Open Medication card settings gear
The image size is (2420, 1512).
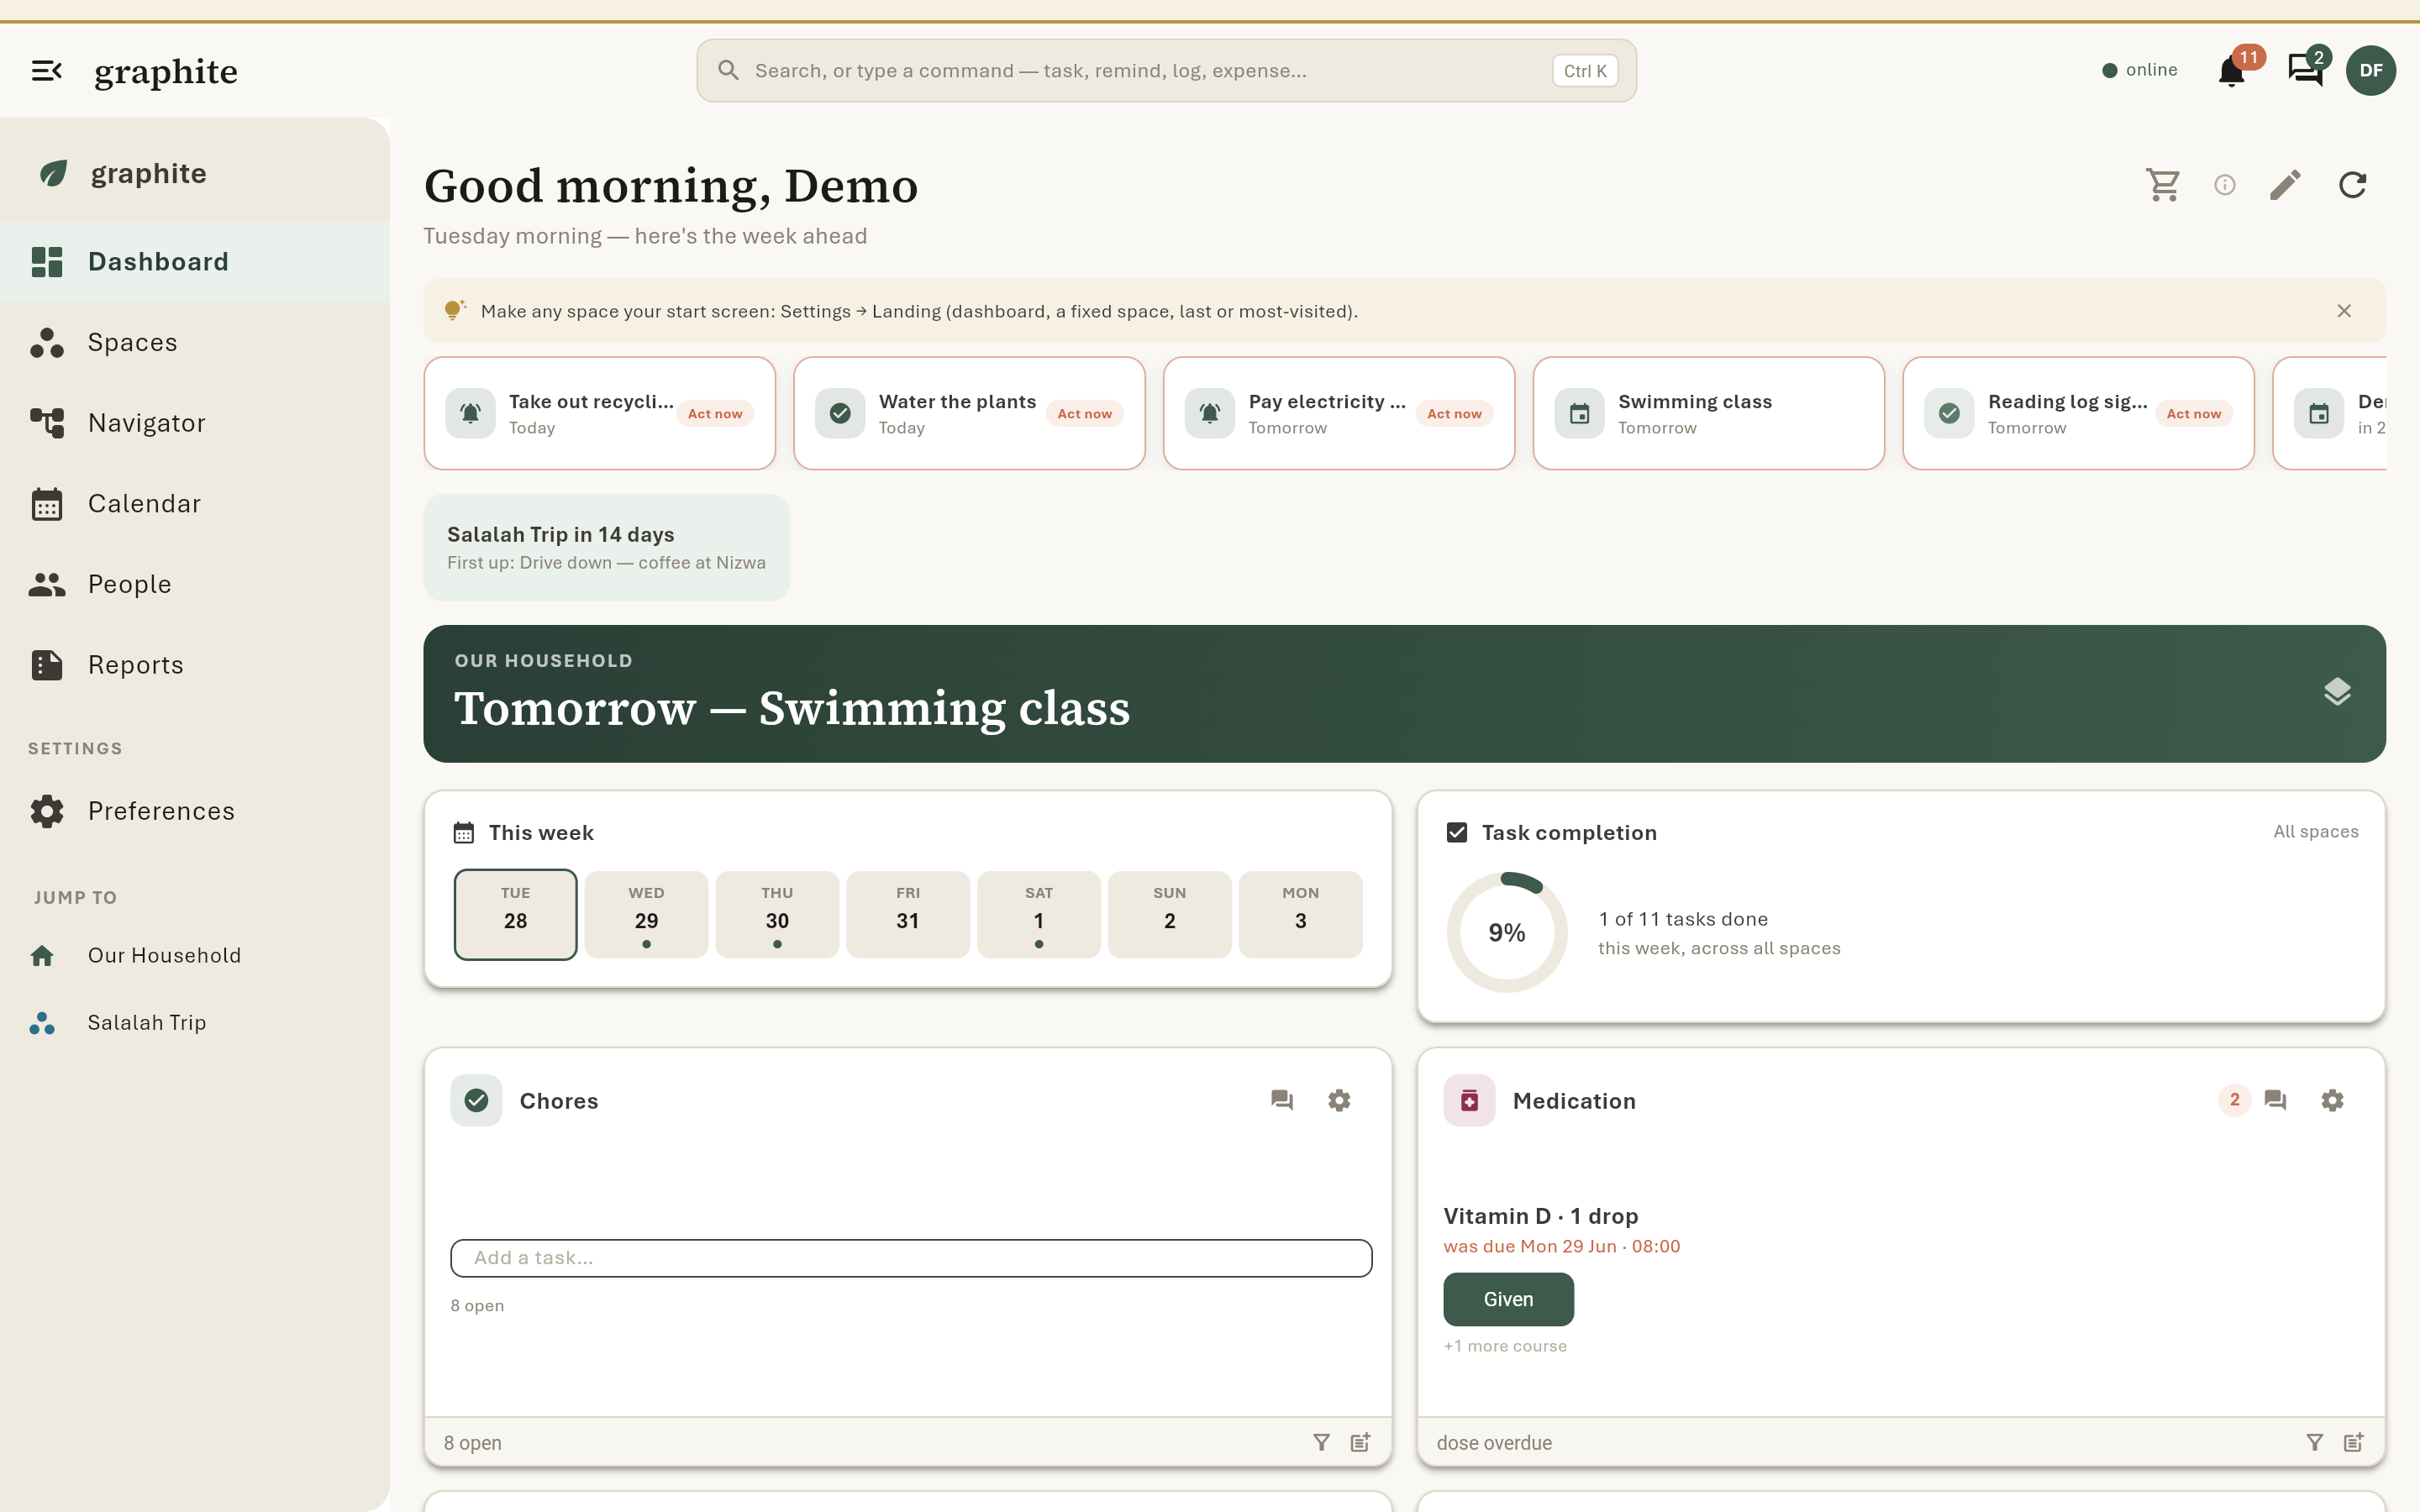tap(2332, 1100)
